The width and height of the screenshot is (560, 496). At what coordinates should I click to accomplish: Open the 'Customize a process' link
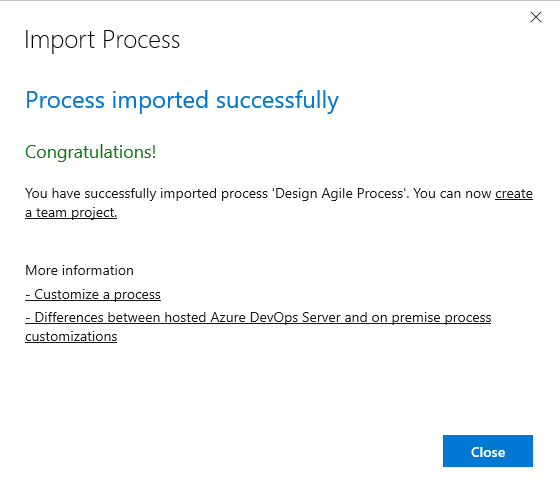click(93, 294)
